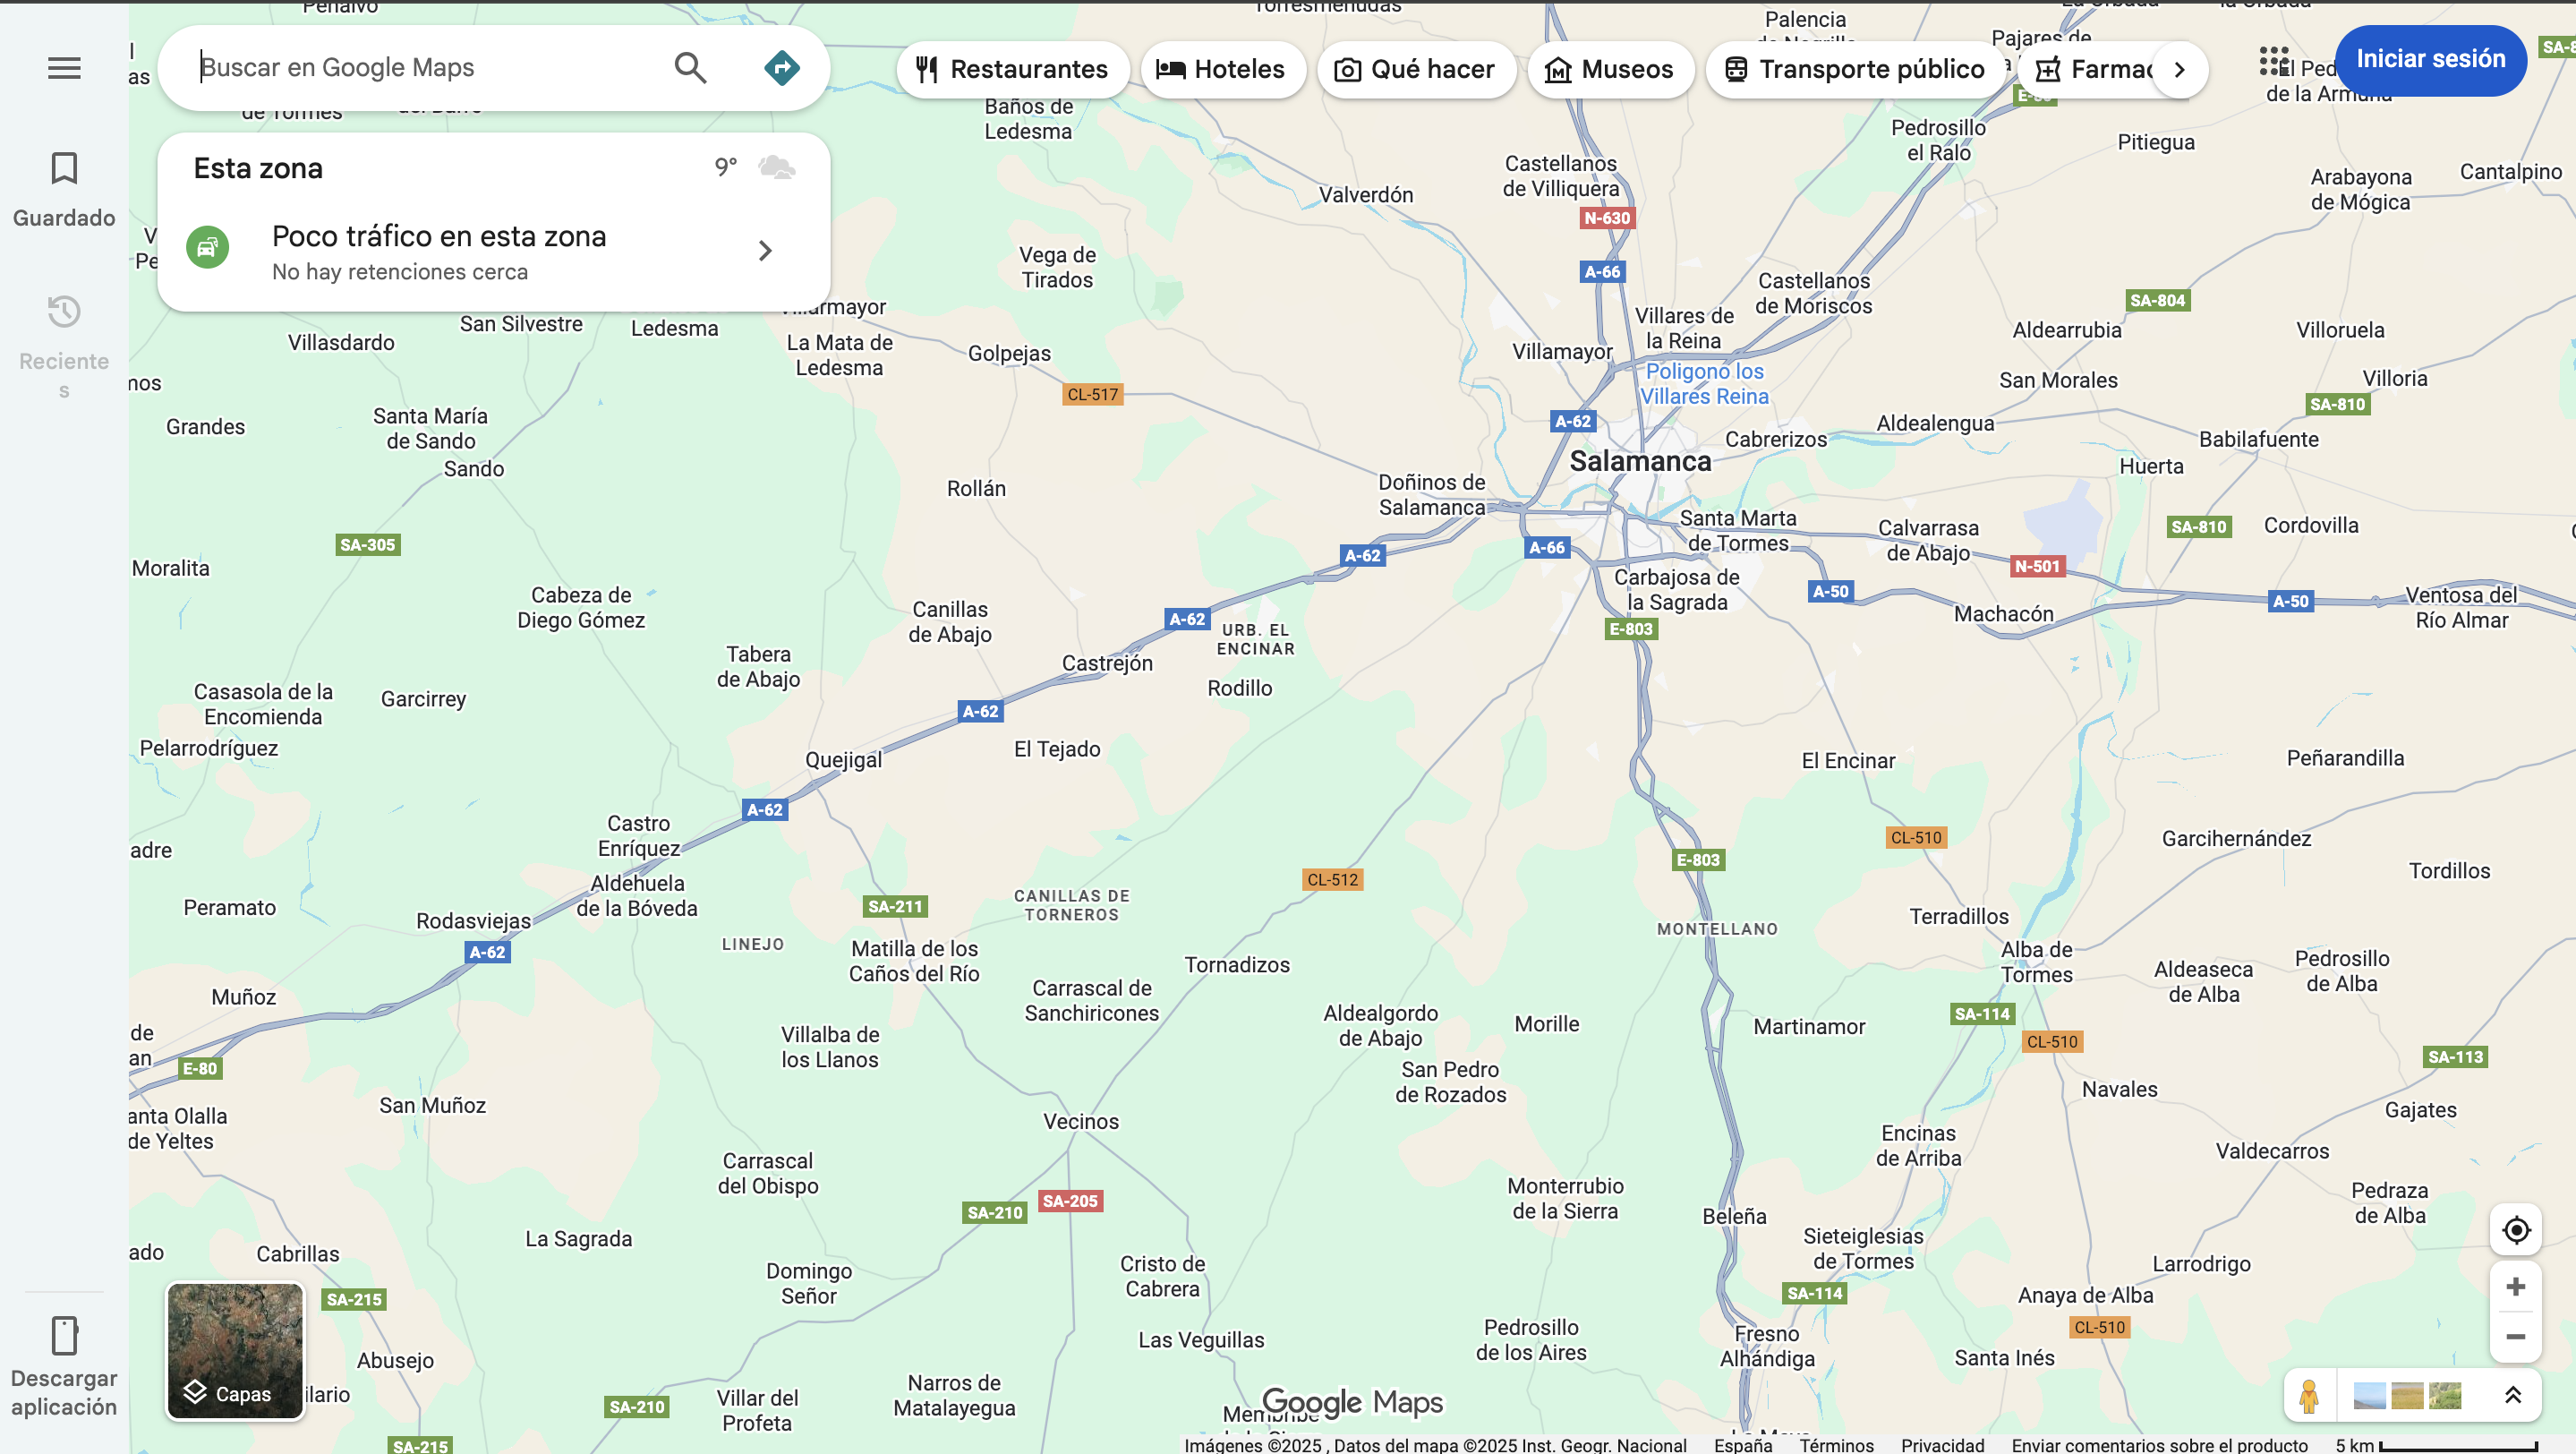Select the Hoteles category chip
The height and width of the screenshot is (1454, 2576).
point(1221,69)
